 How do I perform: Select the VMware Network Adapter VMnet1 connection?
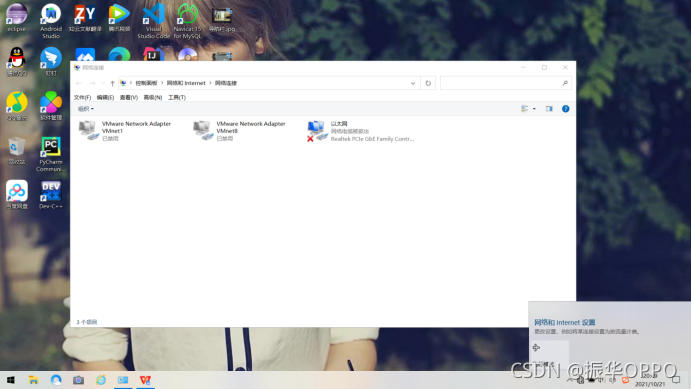tap(125, 131)
